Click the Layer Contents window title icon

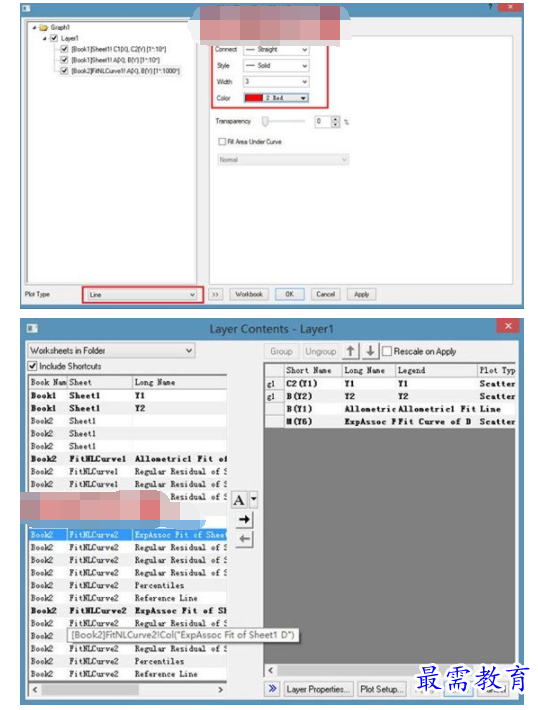coord(32,328)
